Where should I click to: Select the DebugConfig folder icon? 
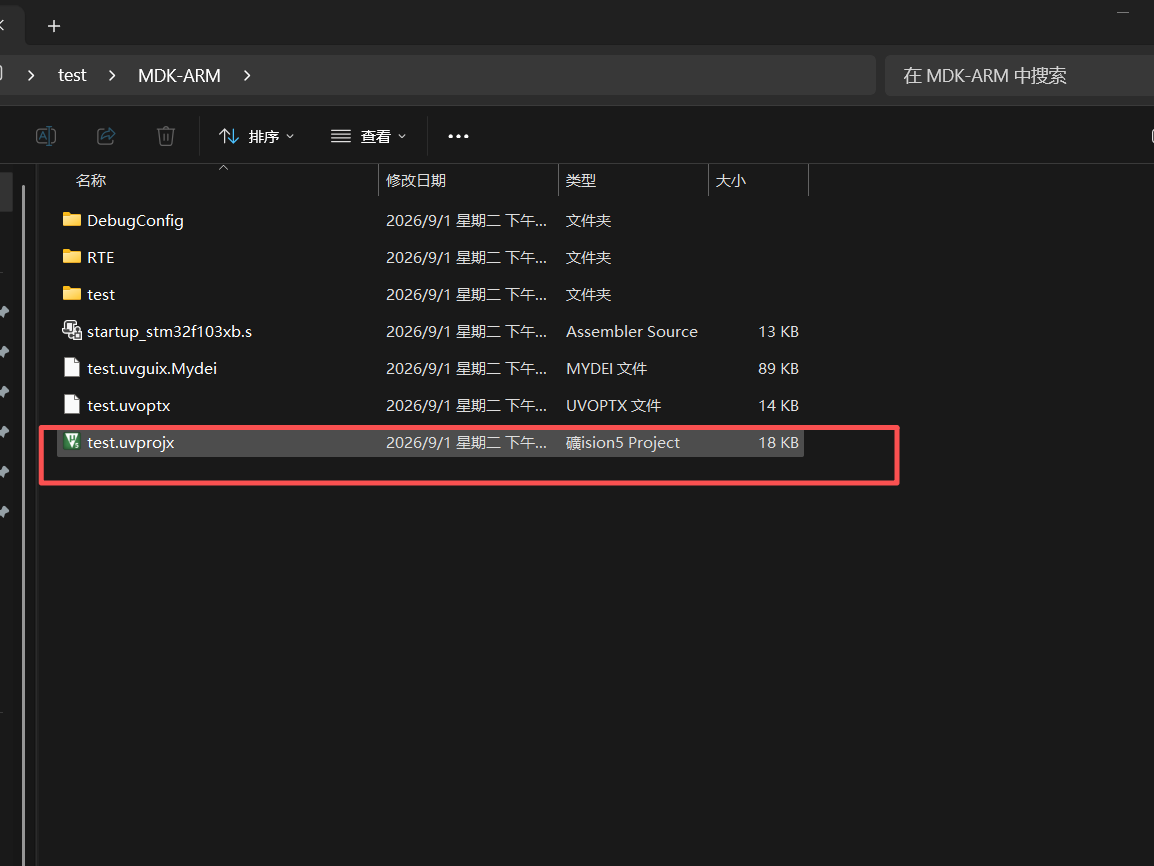[71, 219]
